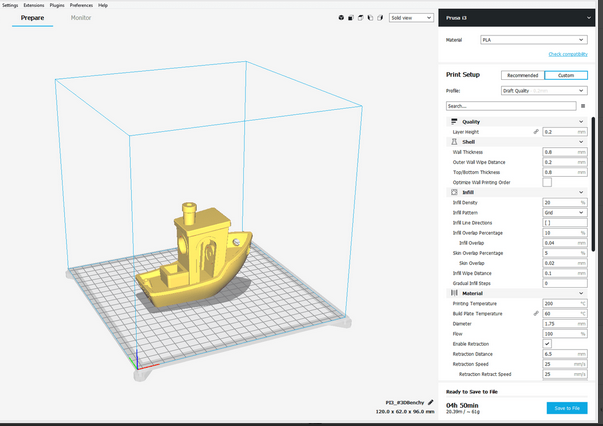
Task: Click the Infill Wipe Distance field
Action: tap(565, 273)
